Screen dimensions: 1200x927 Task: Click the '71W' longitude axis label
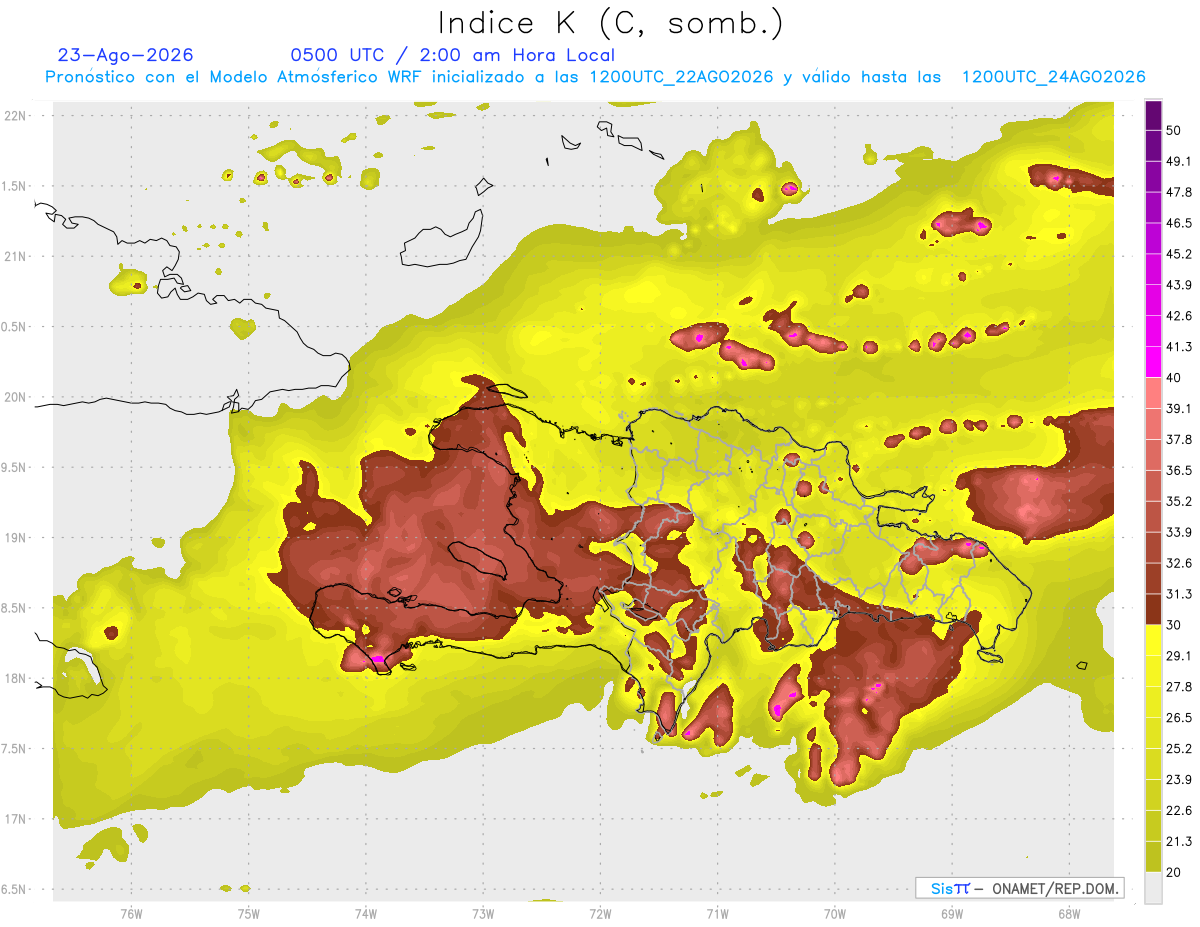pos(717,914)
